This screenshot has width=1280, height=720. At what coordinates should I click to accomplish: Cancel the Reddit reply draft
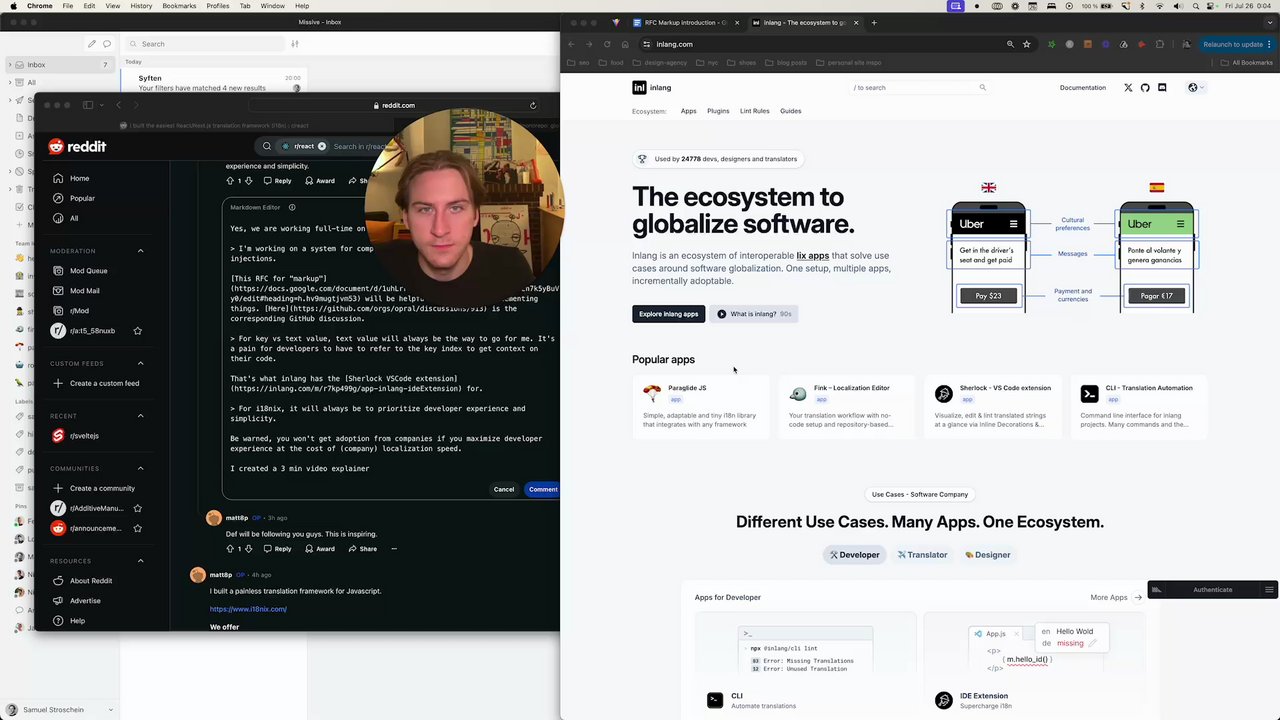coord(504,489)
